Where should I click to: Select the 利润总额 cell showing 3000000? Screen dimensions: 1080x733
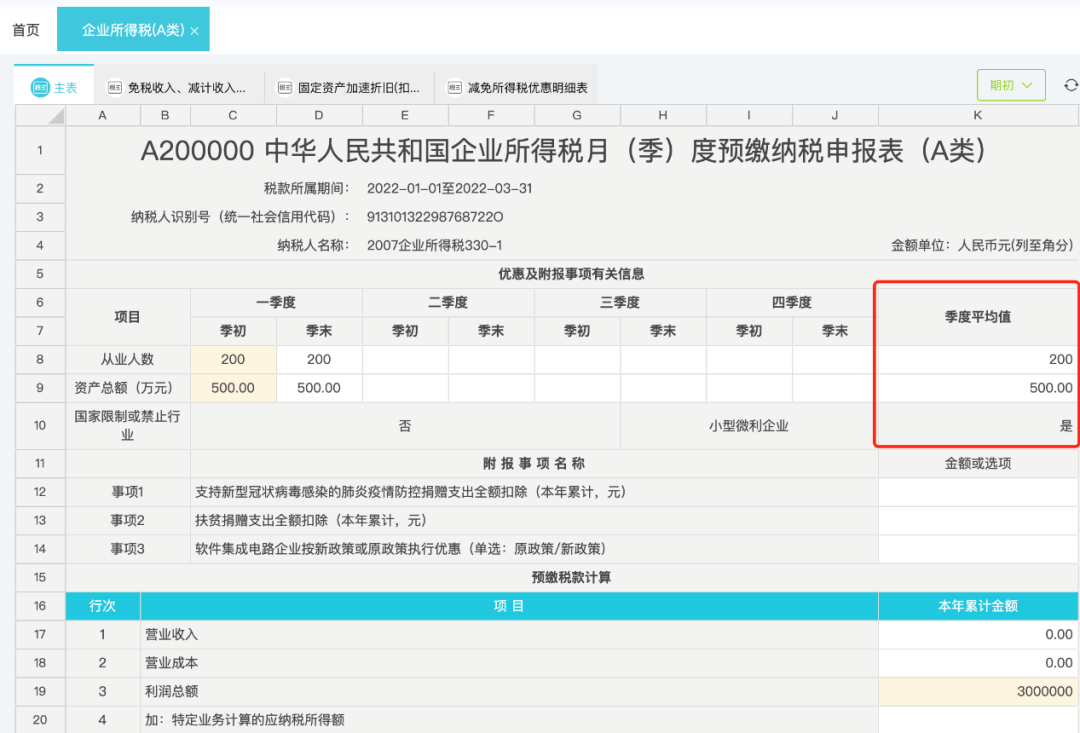tap(977, 690)
